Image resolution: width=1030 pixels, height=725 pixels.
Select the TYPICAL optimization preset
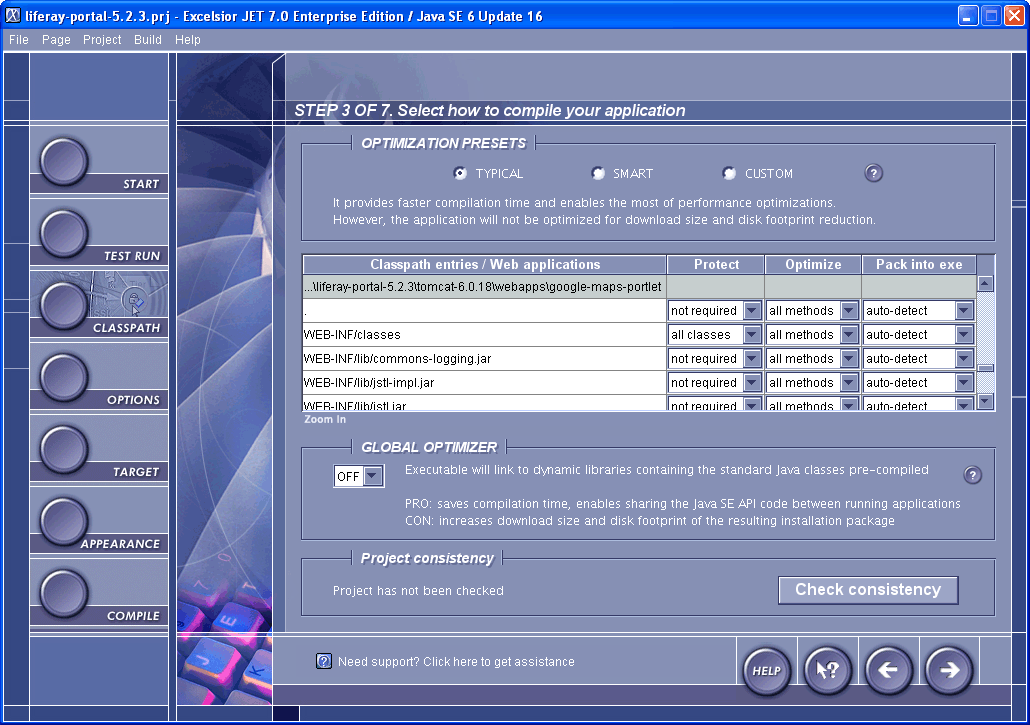coord(460,173)
